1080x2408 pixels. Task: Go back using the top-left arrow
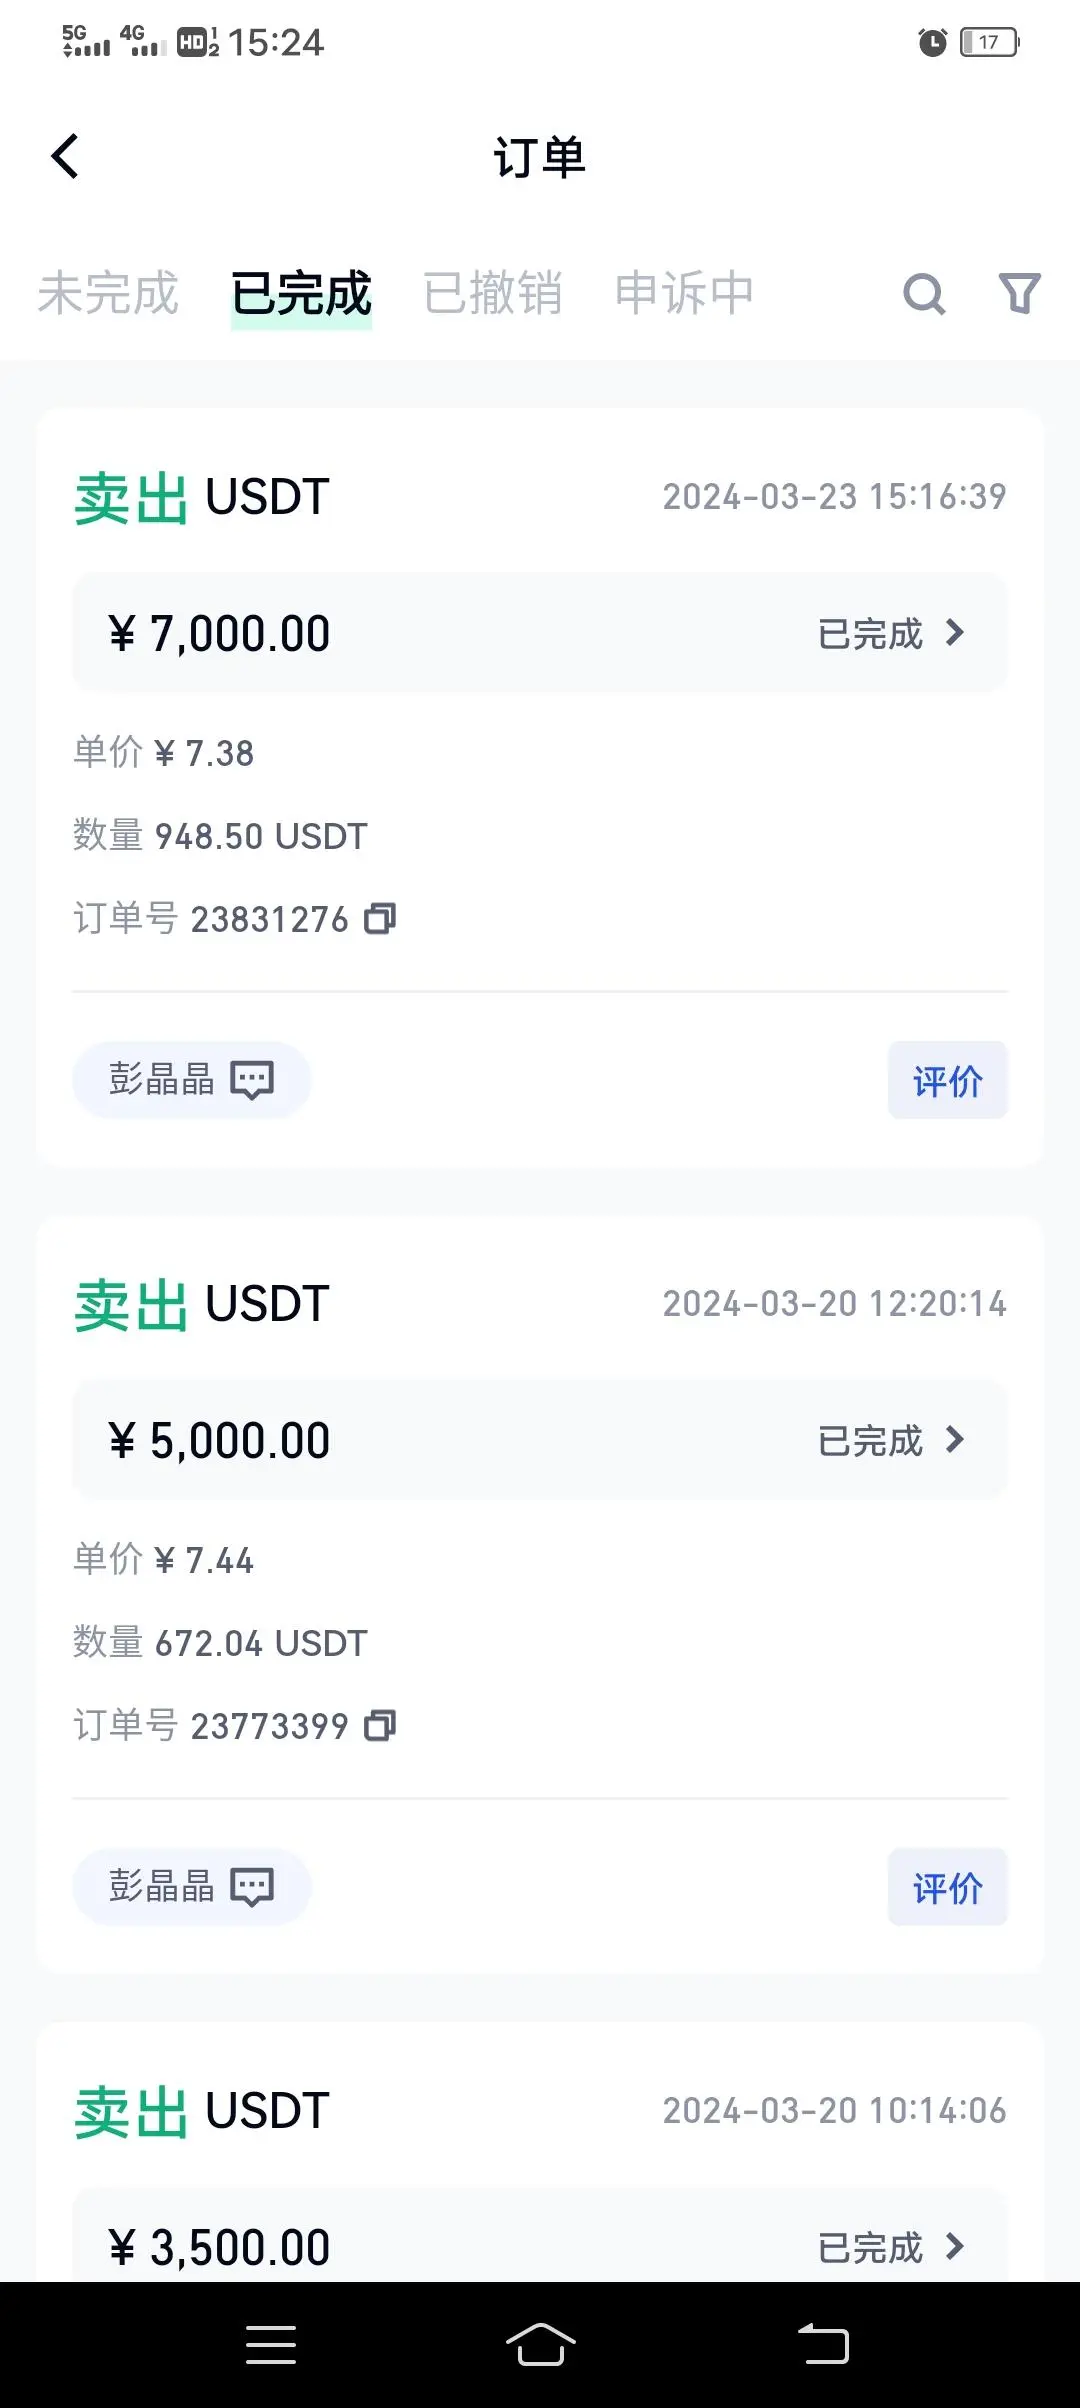pyautogui.click(x=65, y=156)
